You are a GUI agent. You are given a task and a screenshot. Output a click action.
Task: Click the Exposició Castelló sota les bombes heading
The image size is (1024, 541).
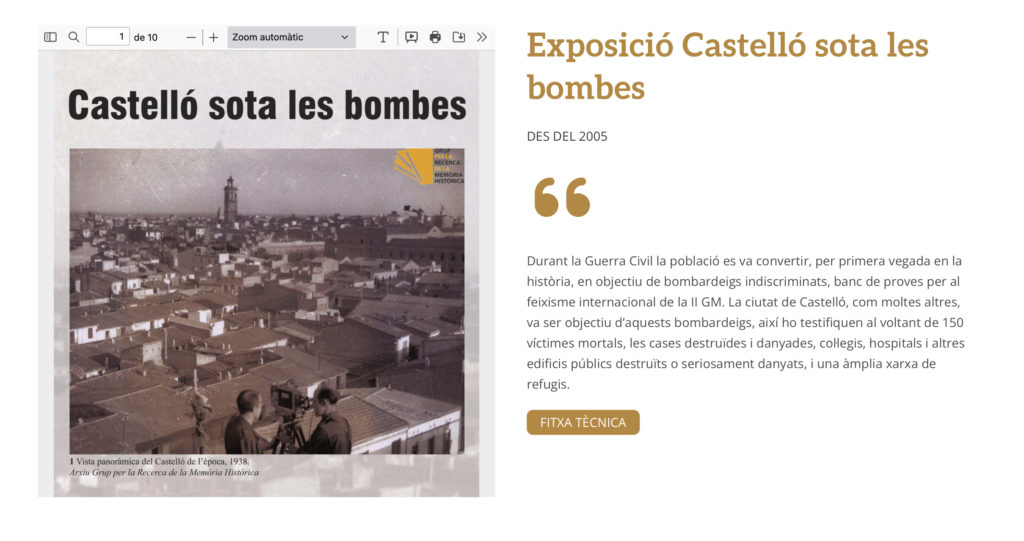(727, 66)
